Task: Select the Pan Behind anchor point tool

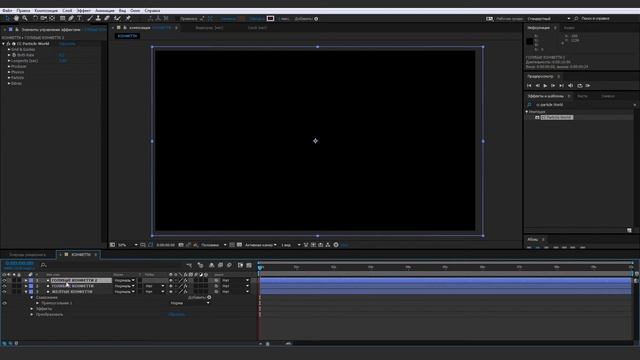Action: 52,18
